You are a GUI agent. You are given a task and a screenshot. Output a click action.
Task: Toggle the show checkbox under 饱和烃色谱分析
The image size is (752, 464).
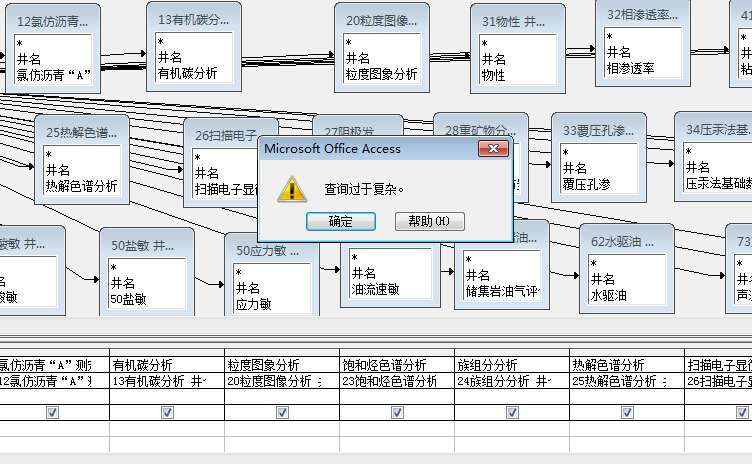[x=397, y=412]
